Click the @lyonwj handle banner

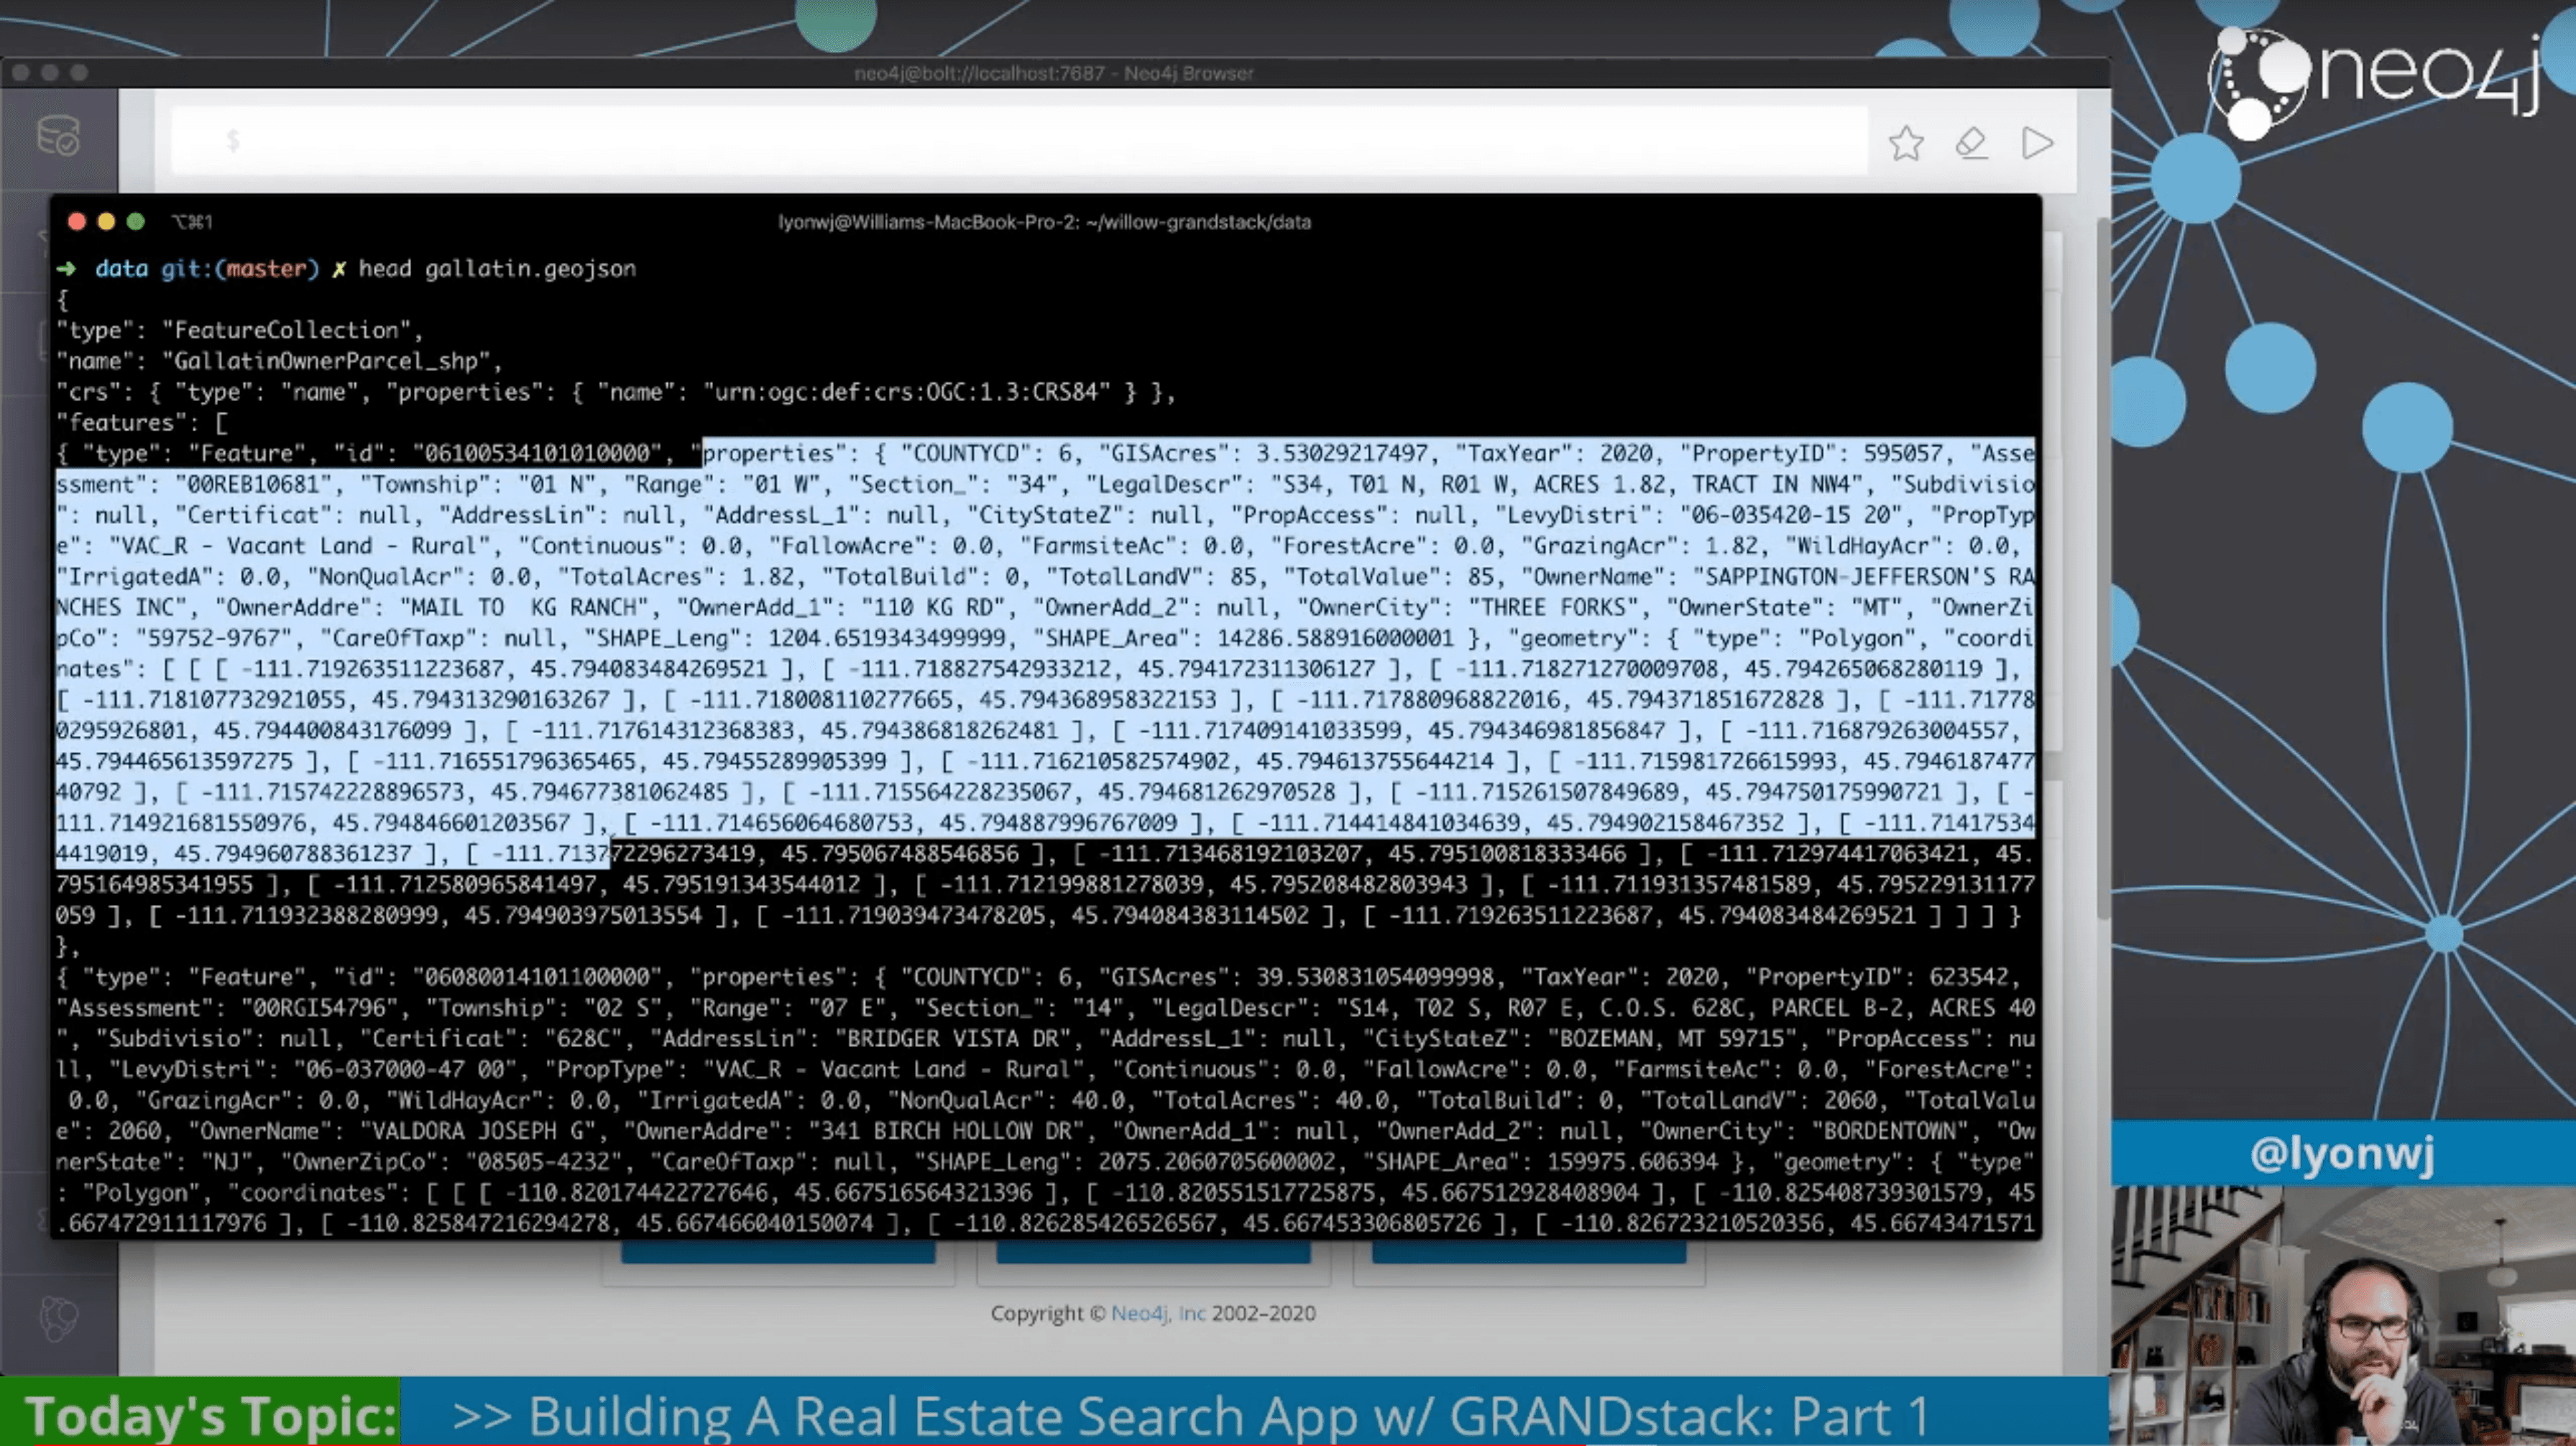[x=2342, y=1153]
